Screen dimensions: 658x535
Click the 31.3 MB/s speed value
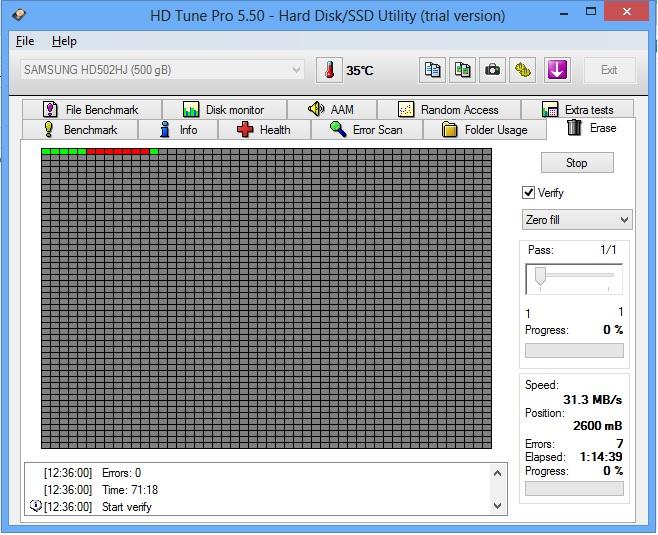point(593,399)
